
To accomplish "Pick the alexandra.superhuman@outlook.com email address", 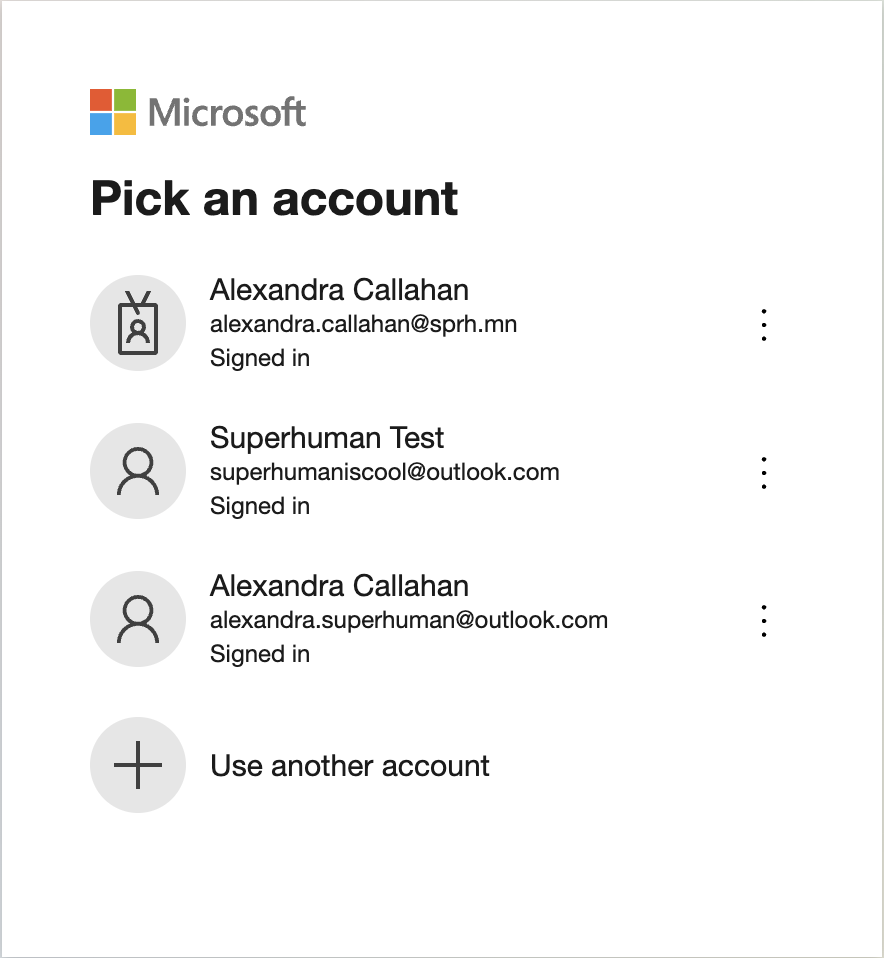I will tap(409, 620).
